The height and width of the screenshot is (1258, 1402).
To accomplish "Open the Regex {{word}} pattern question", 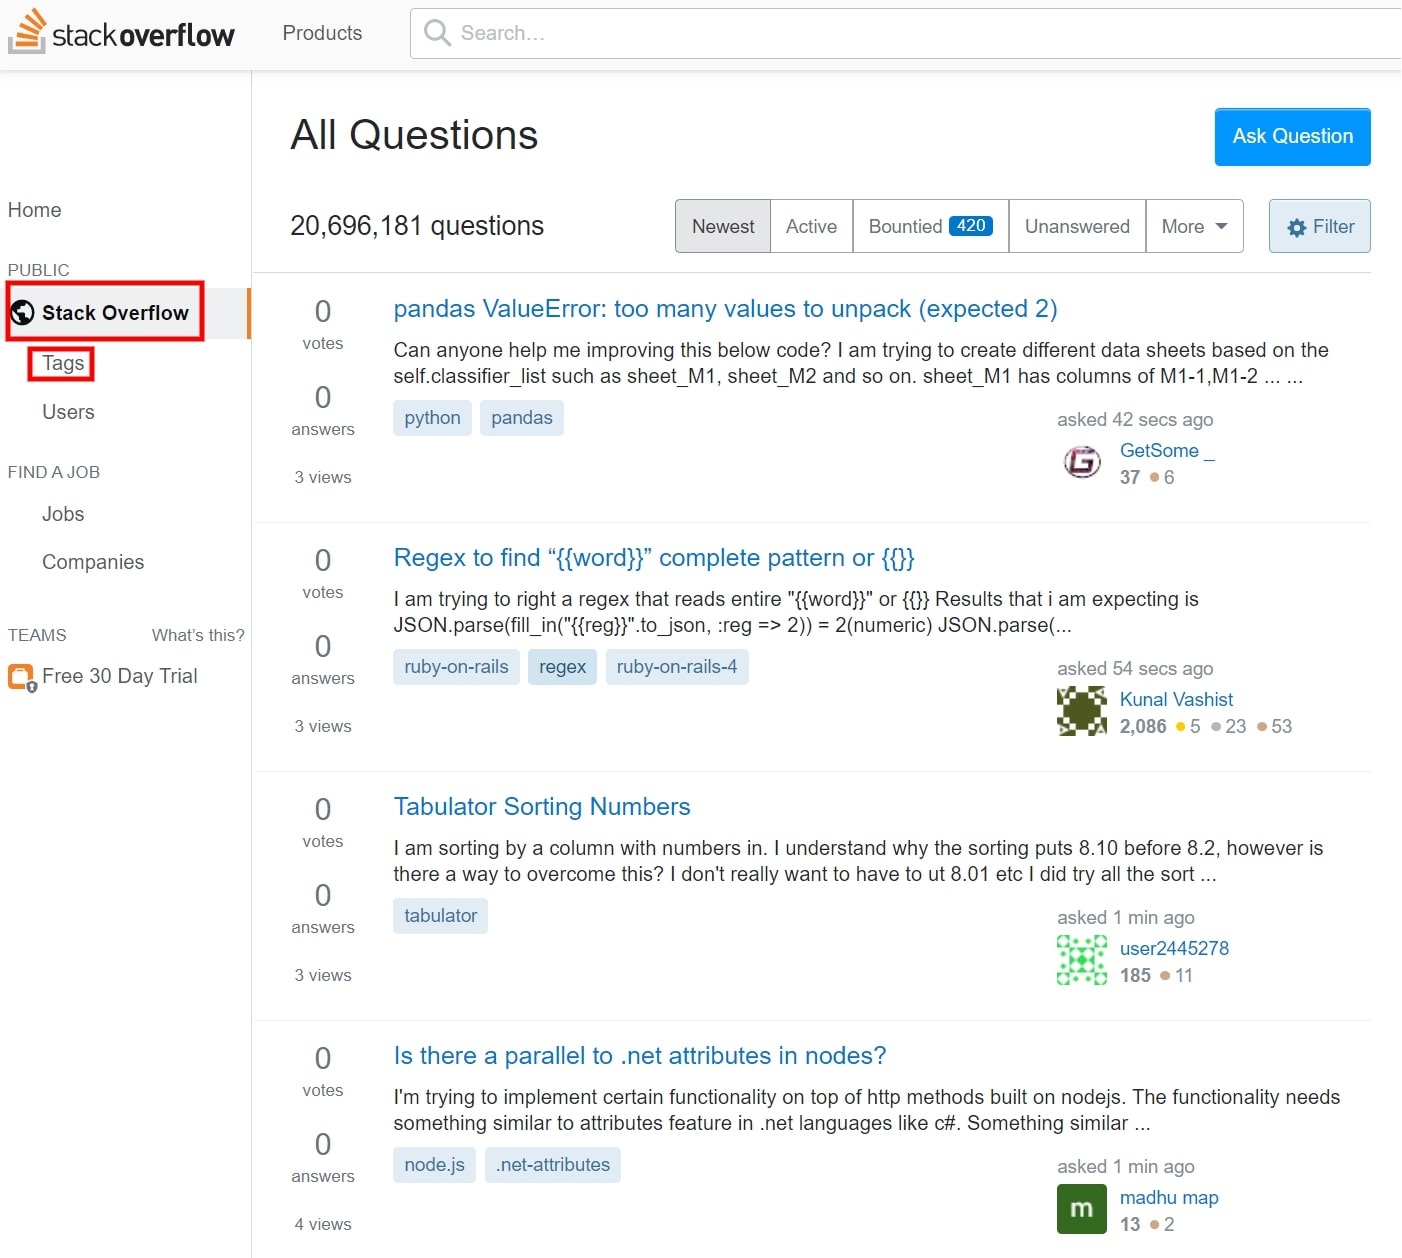I will click(x=654, y=557).
